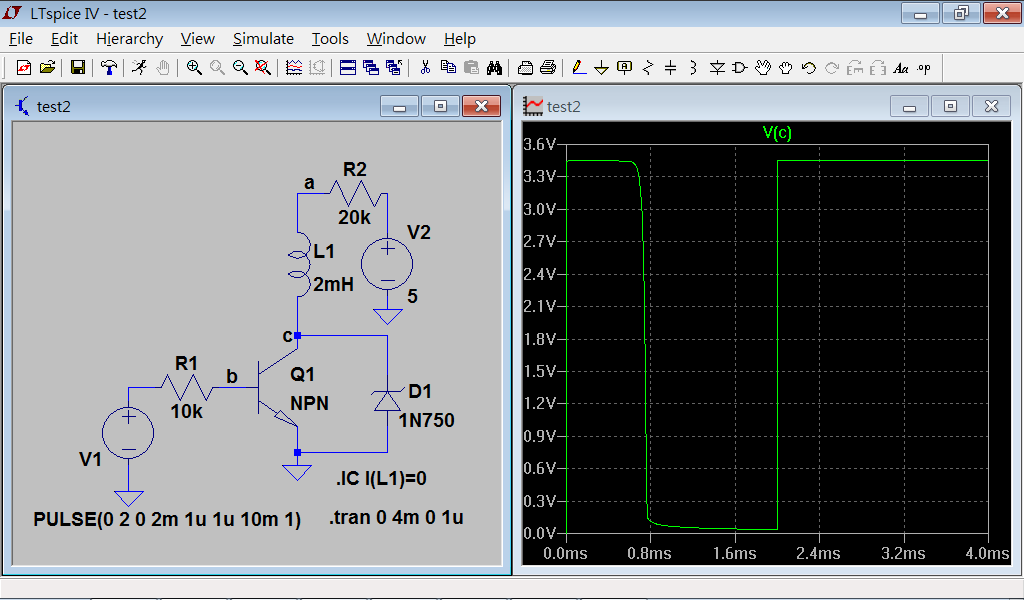Image resolution: width=1024 pixels, height=600 pixels.
Task: Maximize the test2 schematic window
Action: [440, 106]
